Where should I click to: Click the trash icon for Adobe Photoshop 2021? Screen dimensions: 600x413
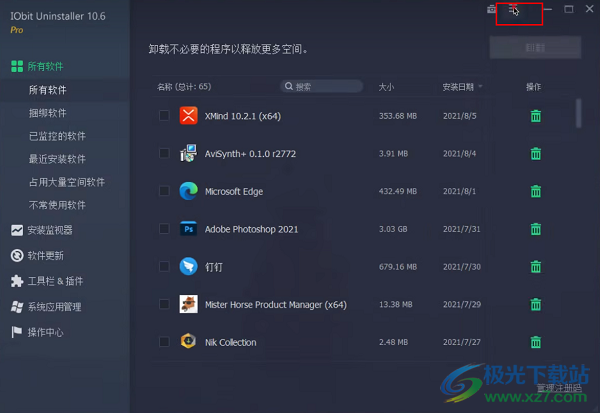pyautogui.click(x=536, y=229)
